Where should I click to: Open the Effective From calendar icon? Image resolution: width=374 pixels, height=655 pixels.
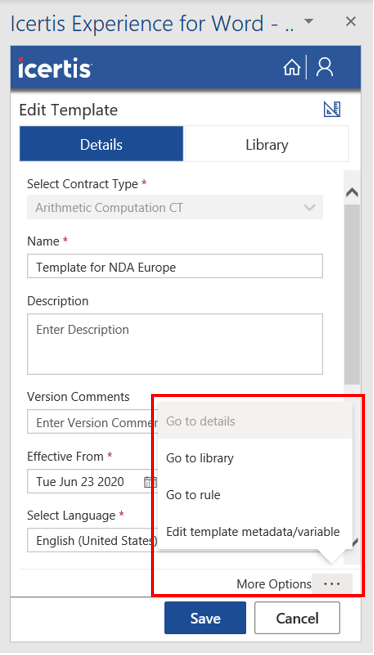[x=150, y=482]
